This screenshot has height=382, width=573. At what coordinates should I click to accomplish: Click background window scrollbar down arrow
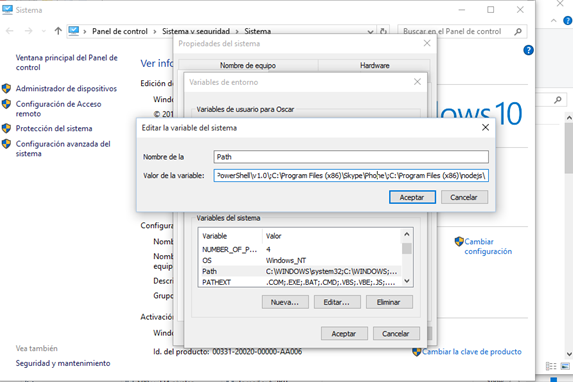point(569,354)
